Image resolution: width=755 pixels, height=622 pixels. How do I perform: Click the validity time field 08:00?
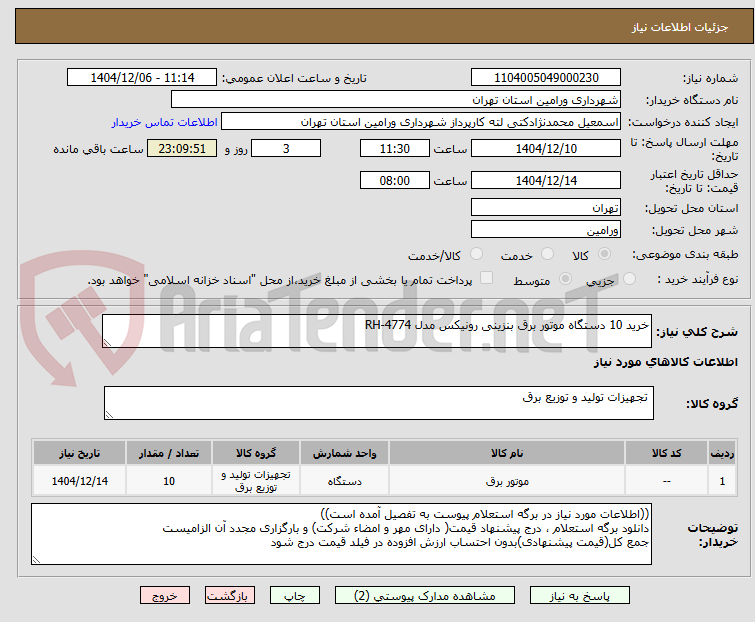[395, 180]
